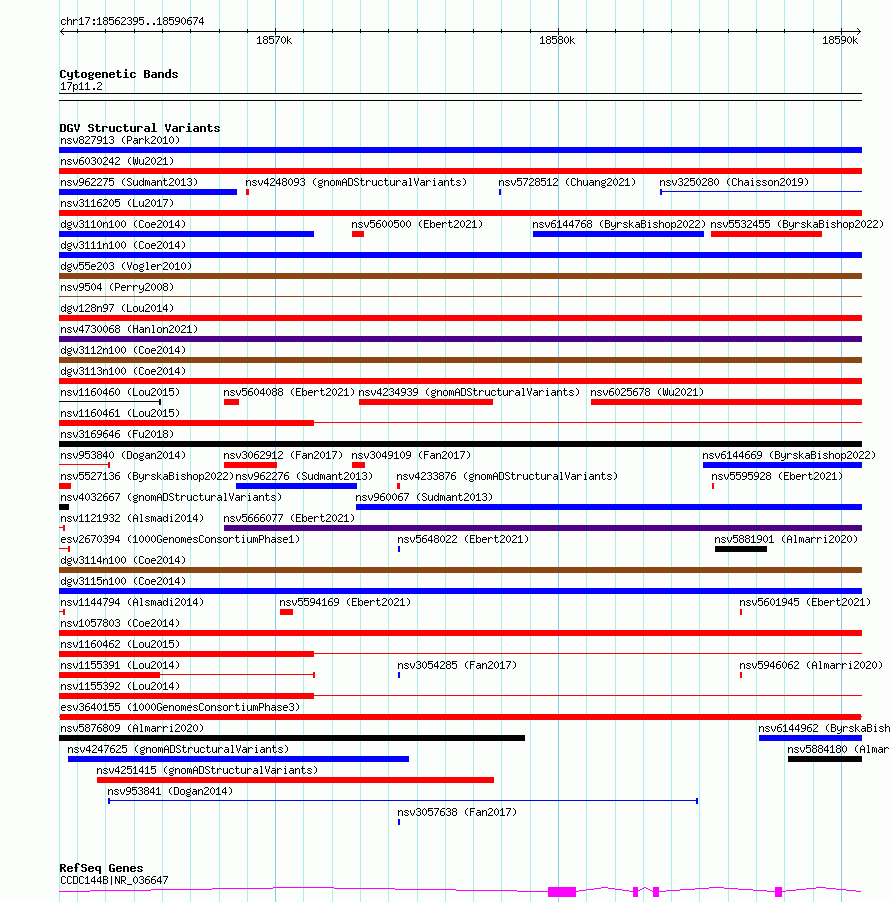Select the nsv1121932 (Alsmadi2014) label
Screen dimensions: 890x902
click(132, 518)
